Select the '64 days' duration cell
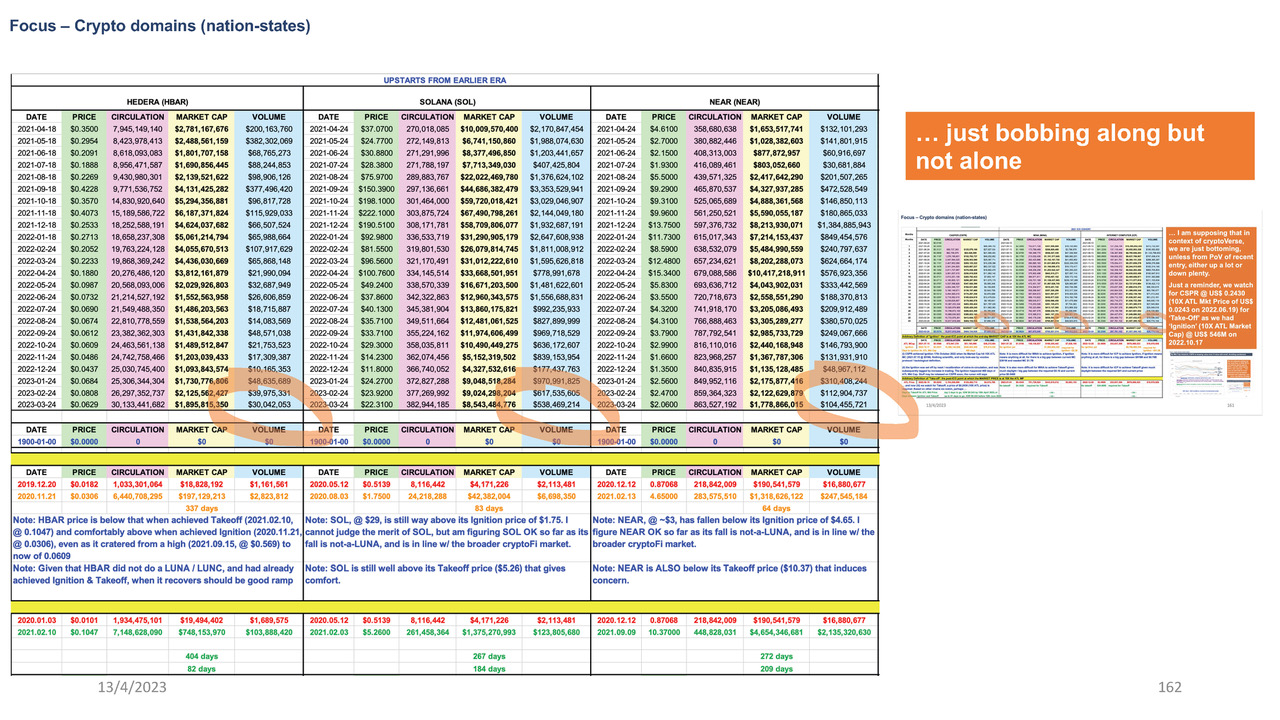1280x720 pixels. [x=776, y=507]
